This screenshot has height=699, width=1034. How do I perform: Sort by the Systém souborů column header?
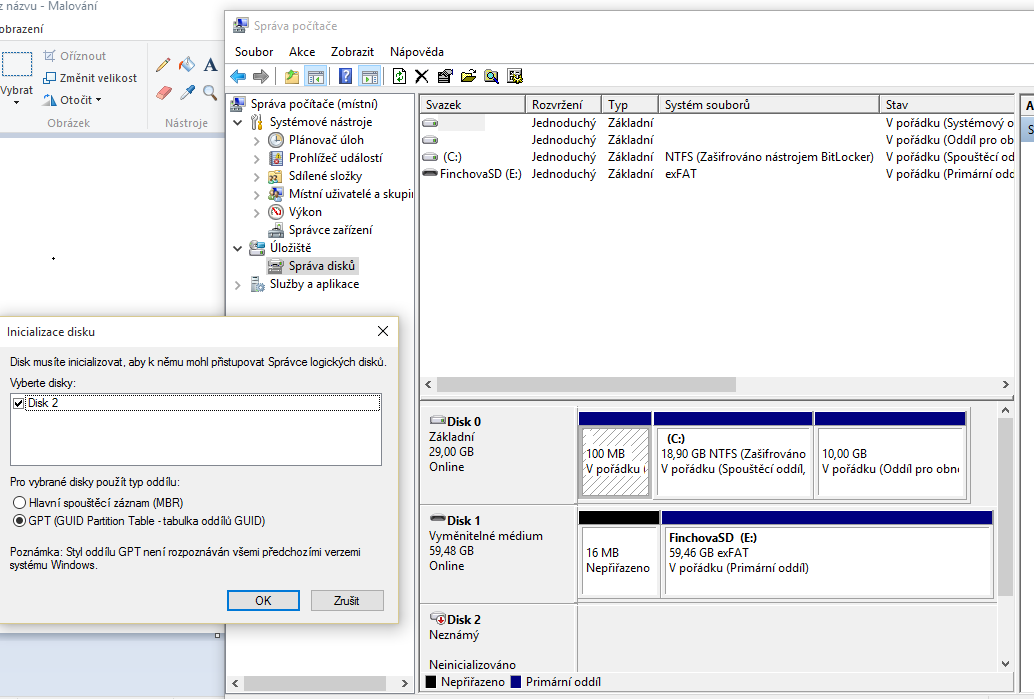(x=768, y=104)
